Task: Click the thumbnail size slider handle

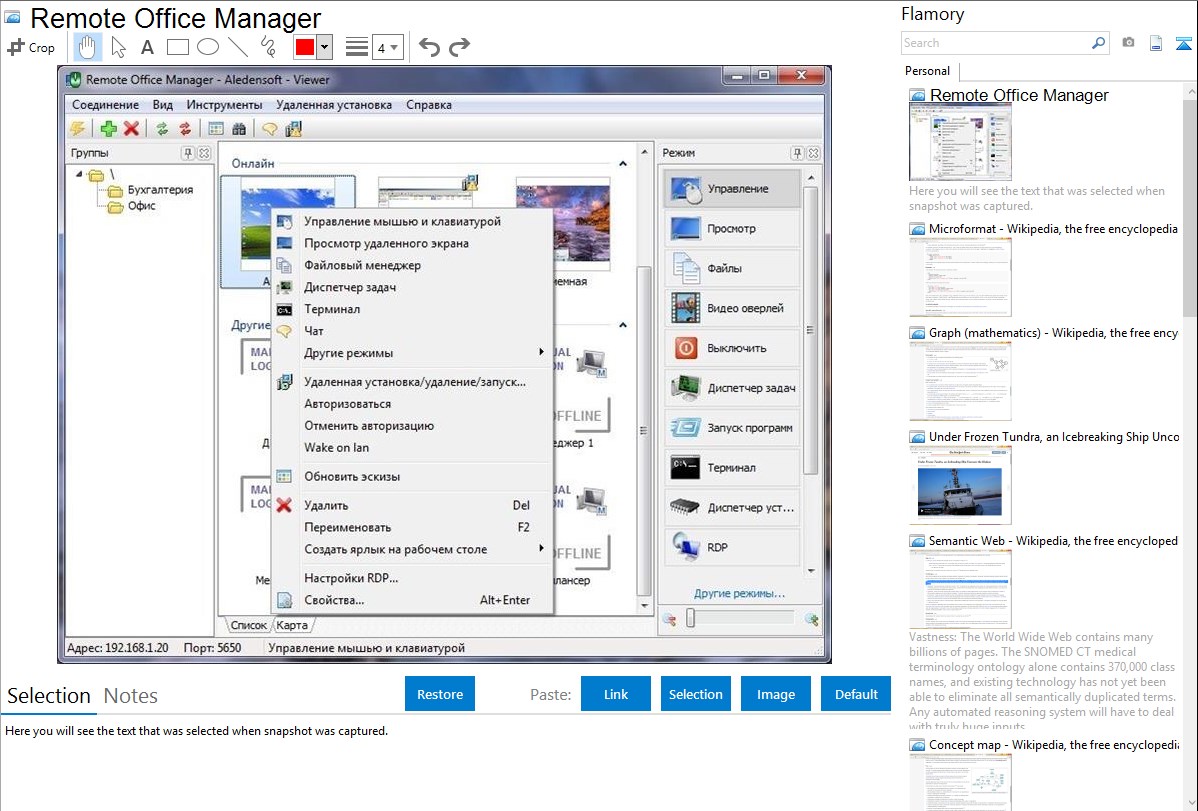Action: (691, 618)
